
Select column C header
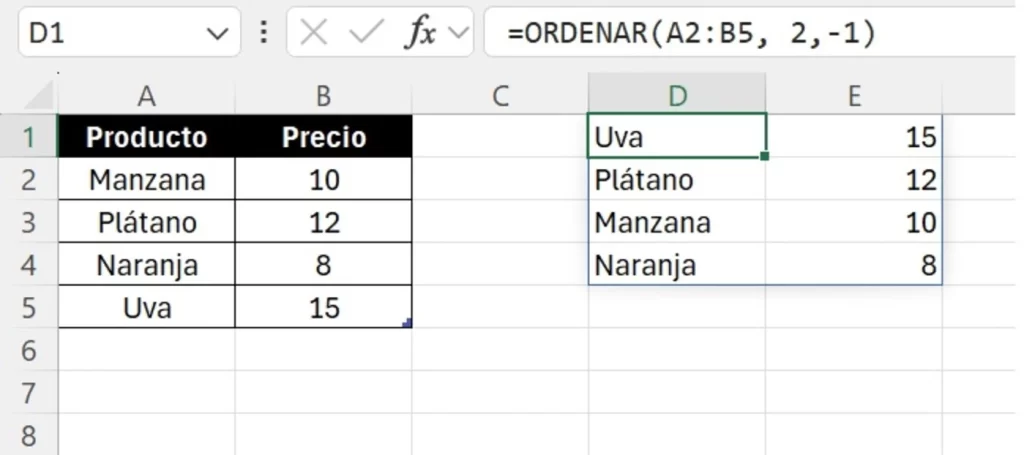click(500, 96)
